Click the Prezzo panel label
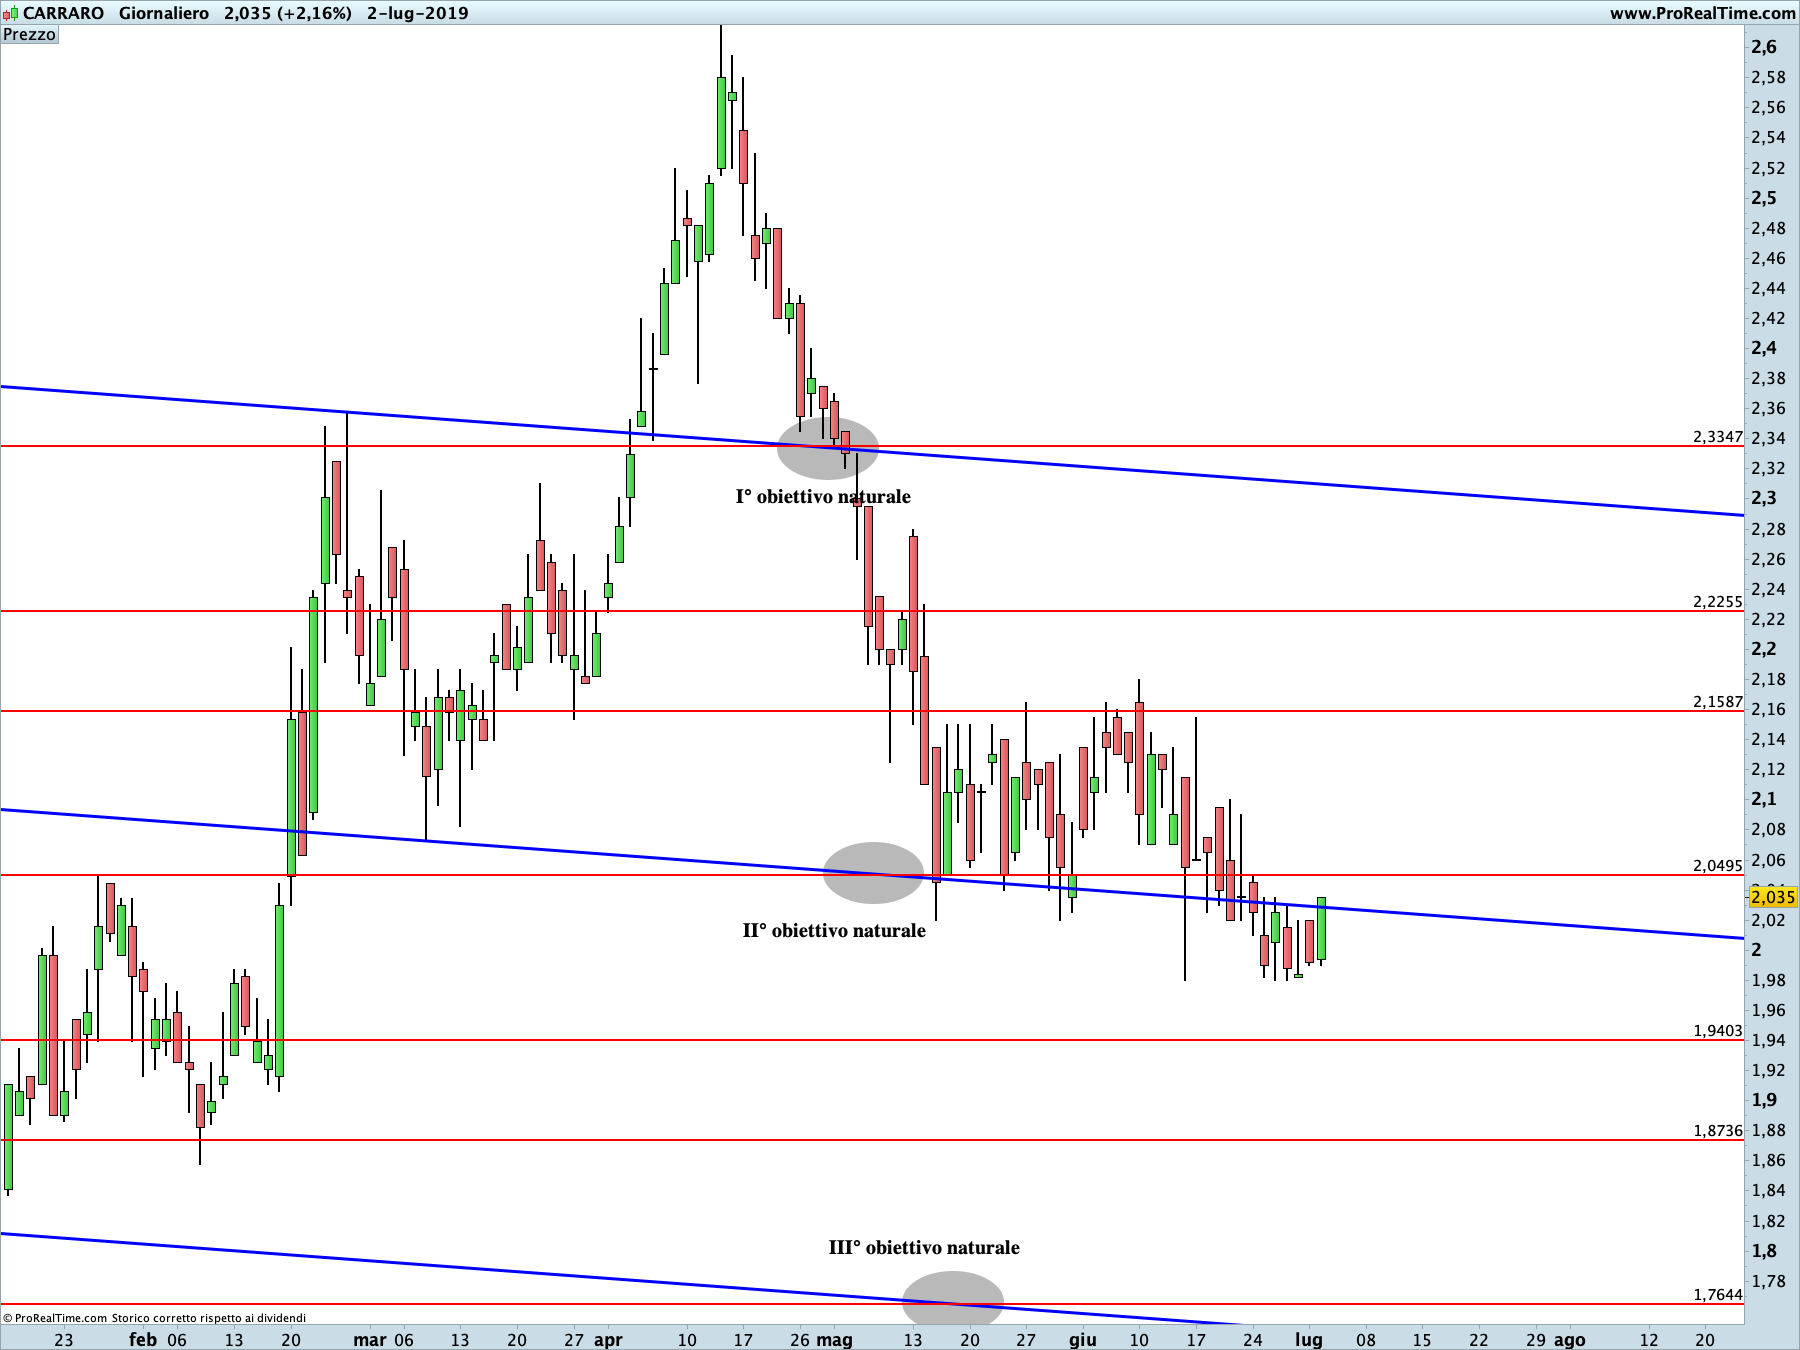Screen dimensions: 1800x1350 tap(29, 35)
